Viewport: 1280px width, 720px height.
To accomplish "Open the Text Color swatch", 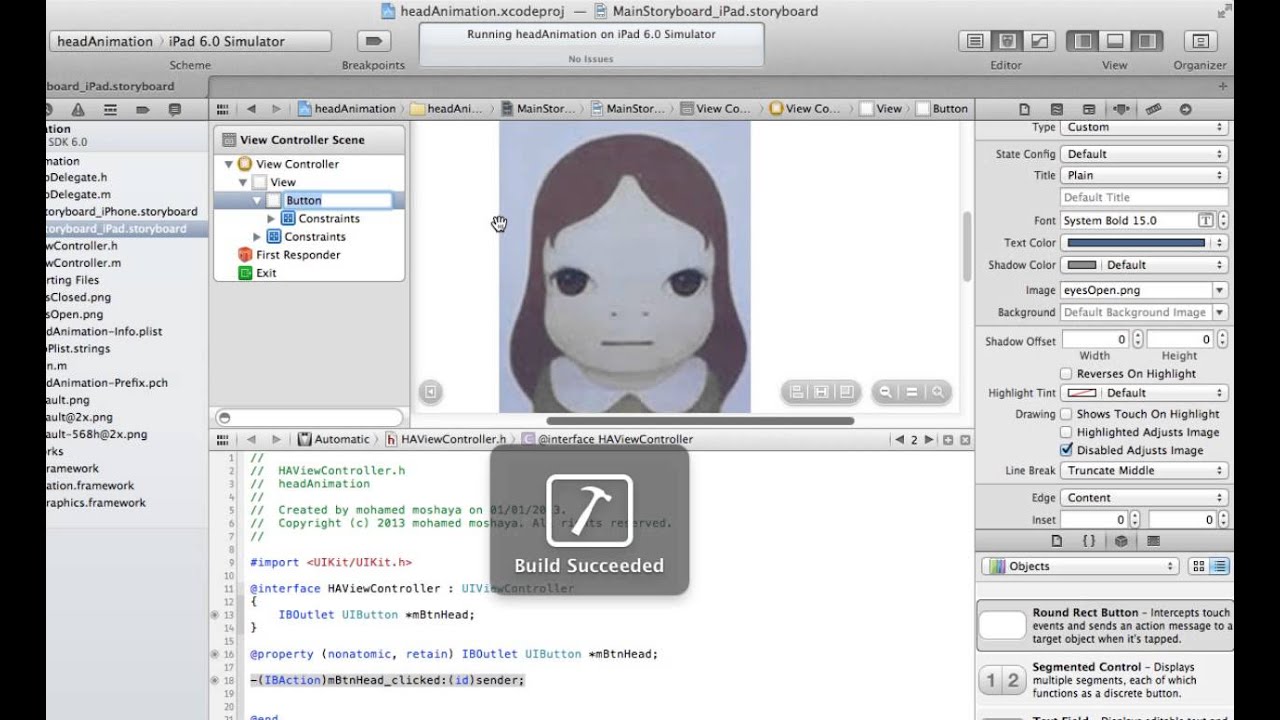I will pyautogui.click(x=1135, y=243).
